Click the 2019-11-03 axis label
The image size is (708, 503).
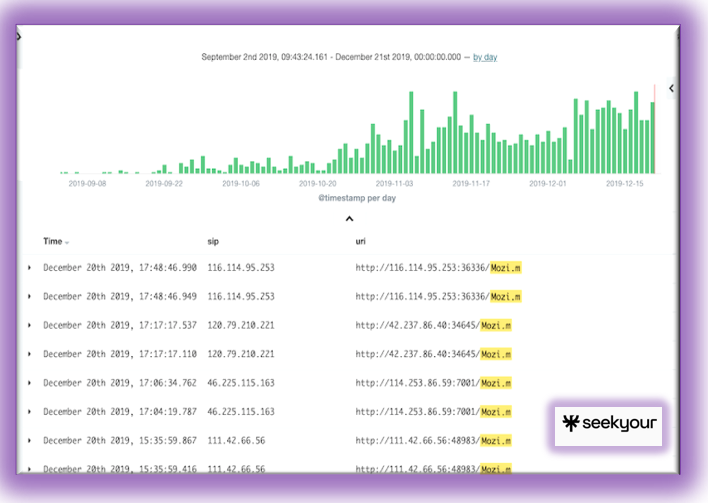coord(394,184)
